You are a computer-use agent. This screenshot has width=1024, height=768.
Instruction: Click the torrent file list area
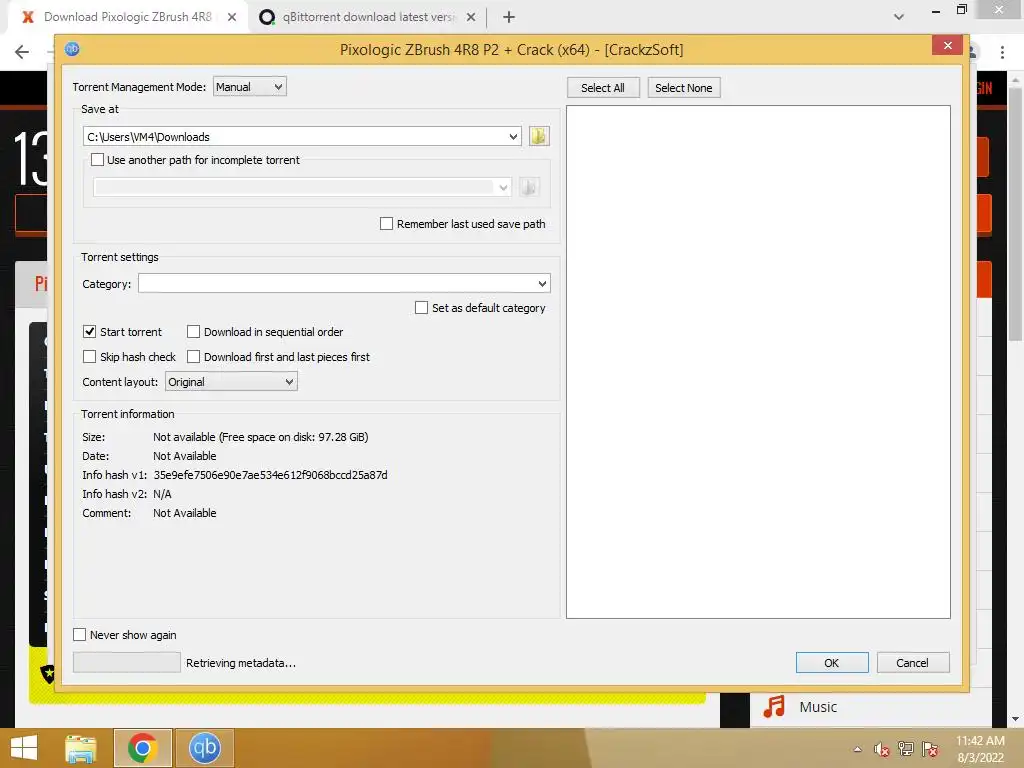point(758,362)
